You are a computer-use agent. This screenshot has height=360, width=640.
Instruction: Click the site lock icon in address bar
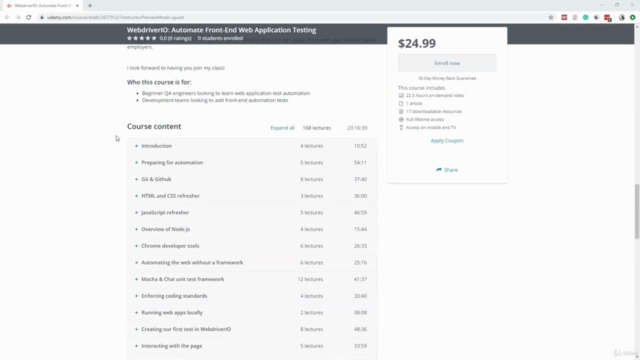(42, 18)
